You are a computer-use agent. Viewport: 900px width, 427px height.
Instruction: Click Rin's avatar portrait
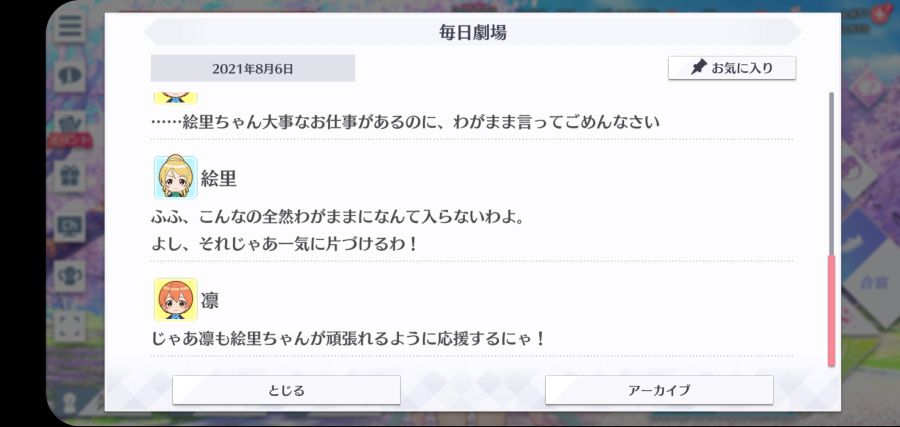pos(176,299)
